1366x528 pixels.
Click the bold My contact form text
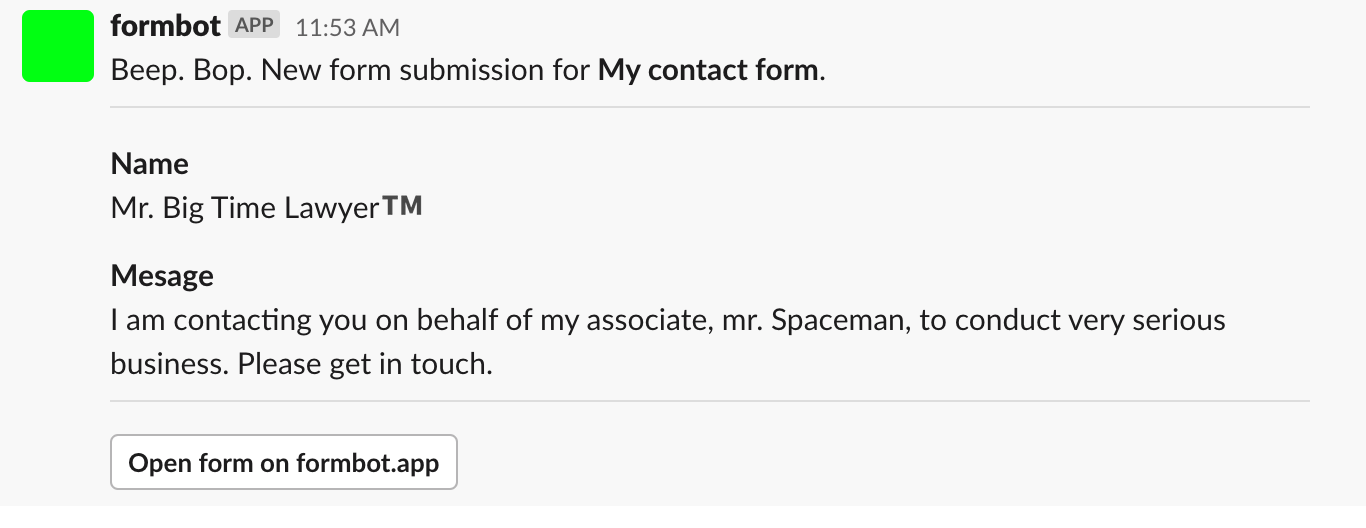(708, 71)
